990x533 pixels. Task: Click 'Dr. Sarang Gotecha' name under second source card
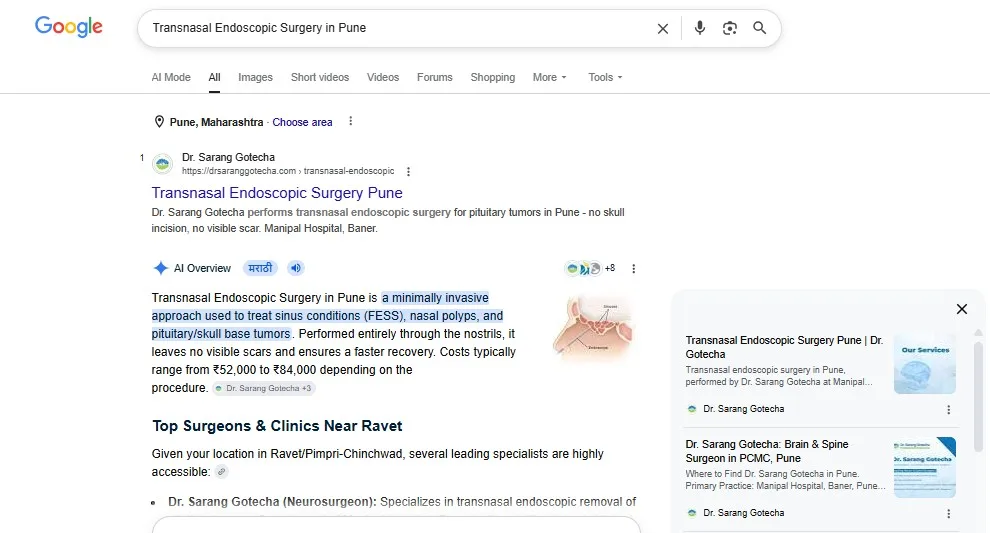pos(743,513)
